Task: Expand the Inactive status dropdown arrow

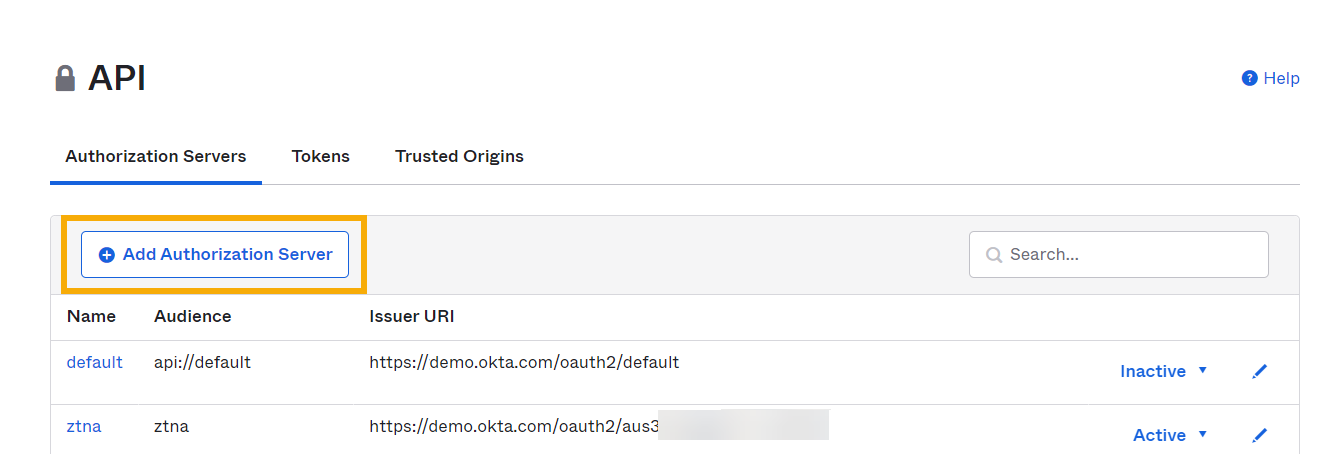Action: coord(1203,370)
